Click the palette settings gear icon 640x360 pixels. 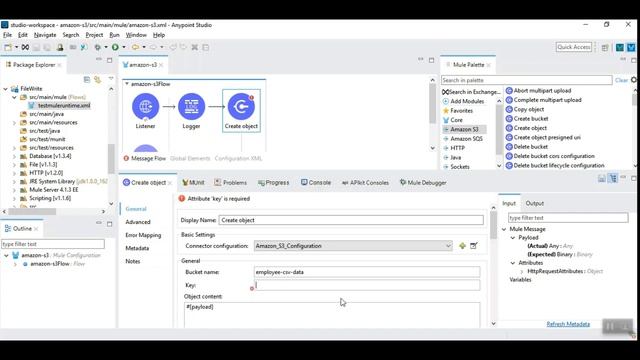(634, 80)
